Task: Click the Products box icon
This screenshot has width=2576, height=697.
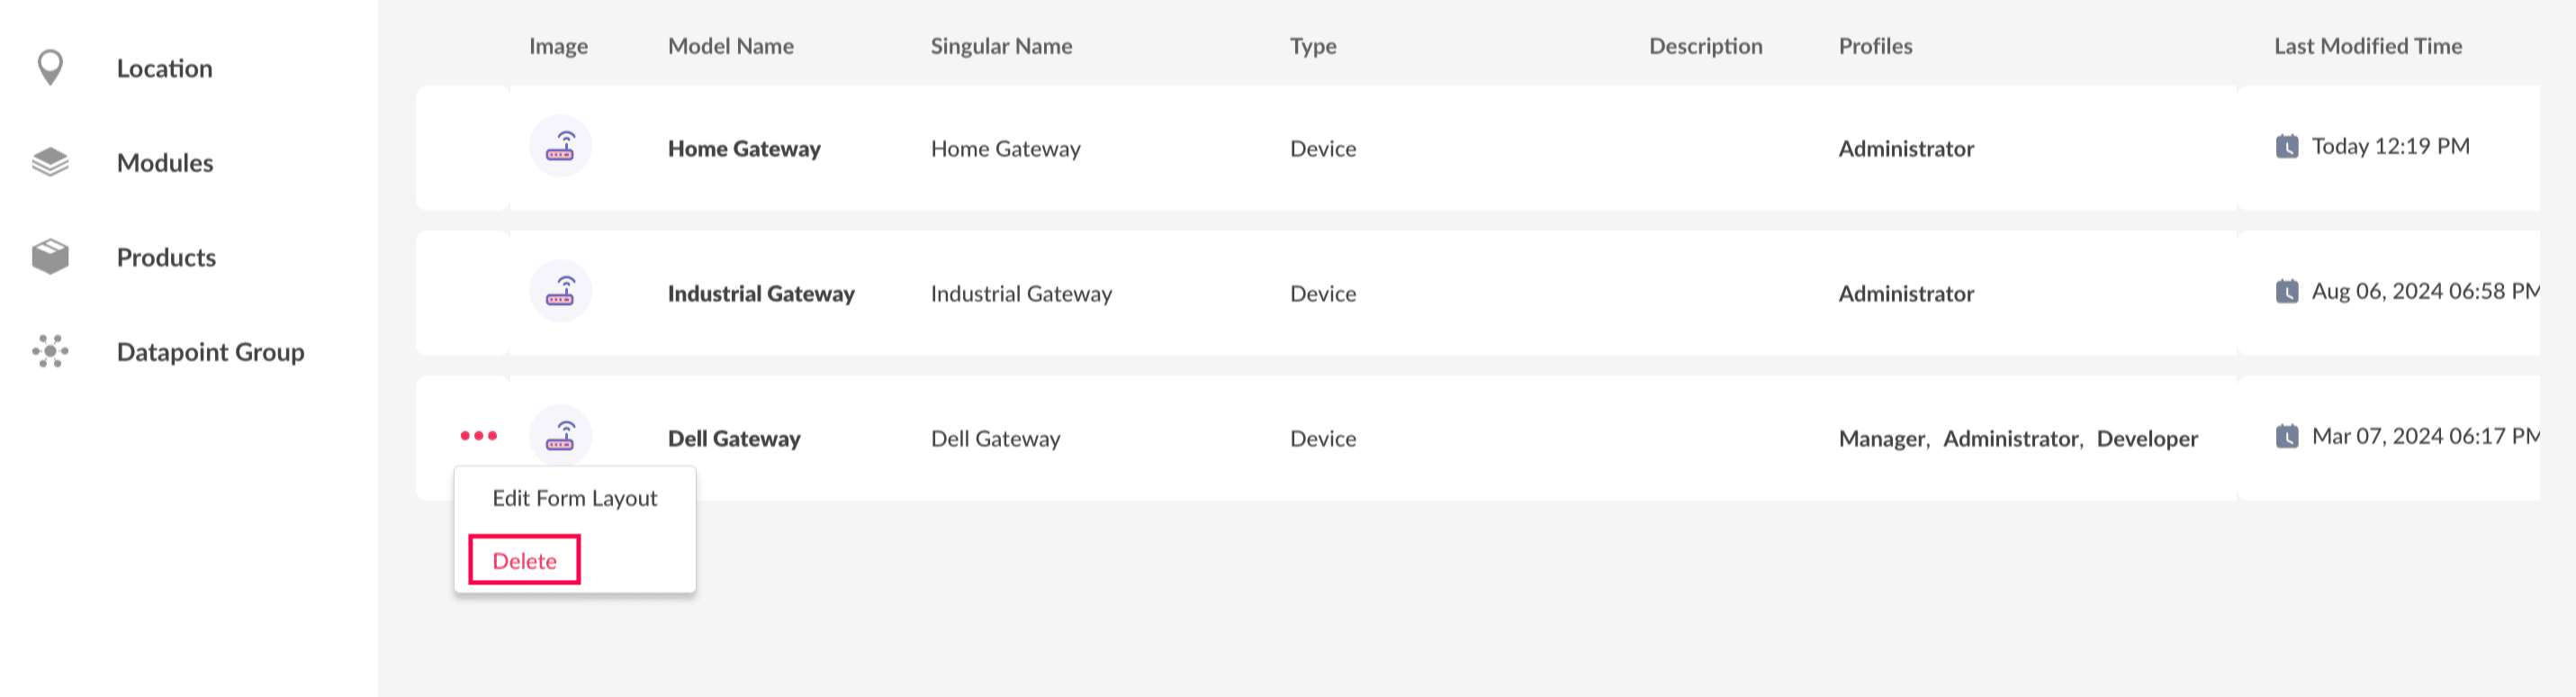Action: tap(50, 257)
